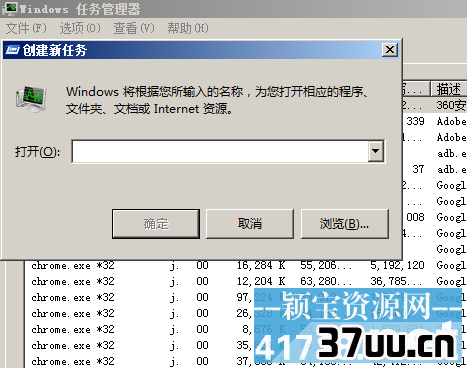Select chrome.exe *32 row with 16,284 K
The height and width of the screenshot is (368, 467).
pos(246,265)
